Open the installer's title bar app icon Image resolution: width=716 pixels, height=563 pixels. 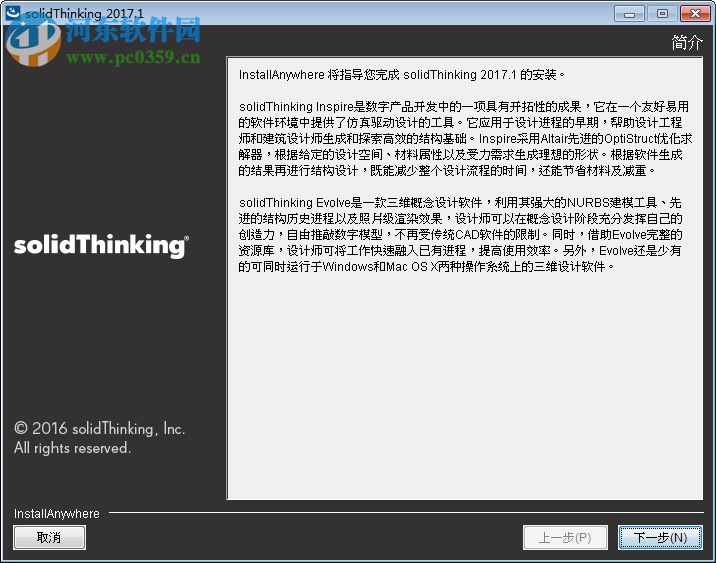[x=12, y=12]
